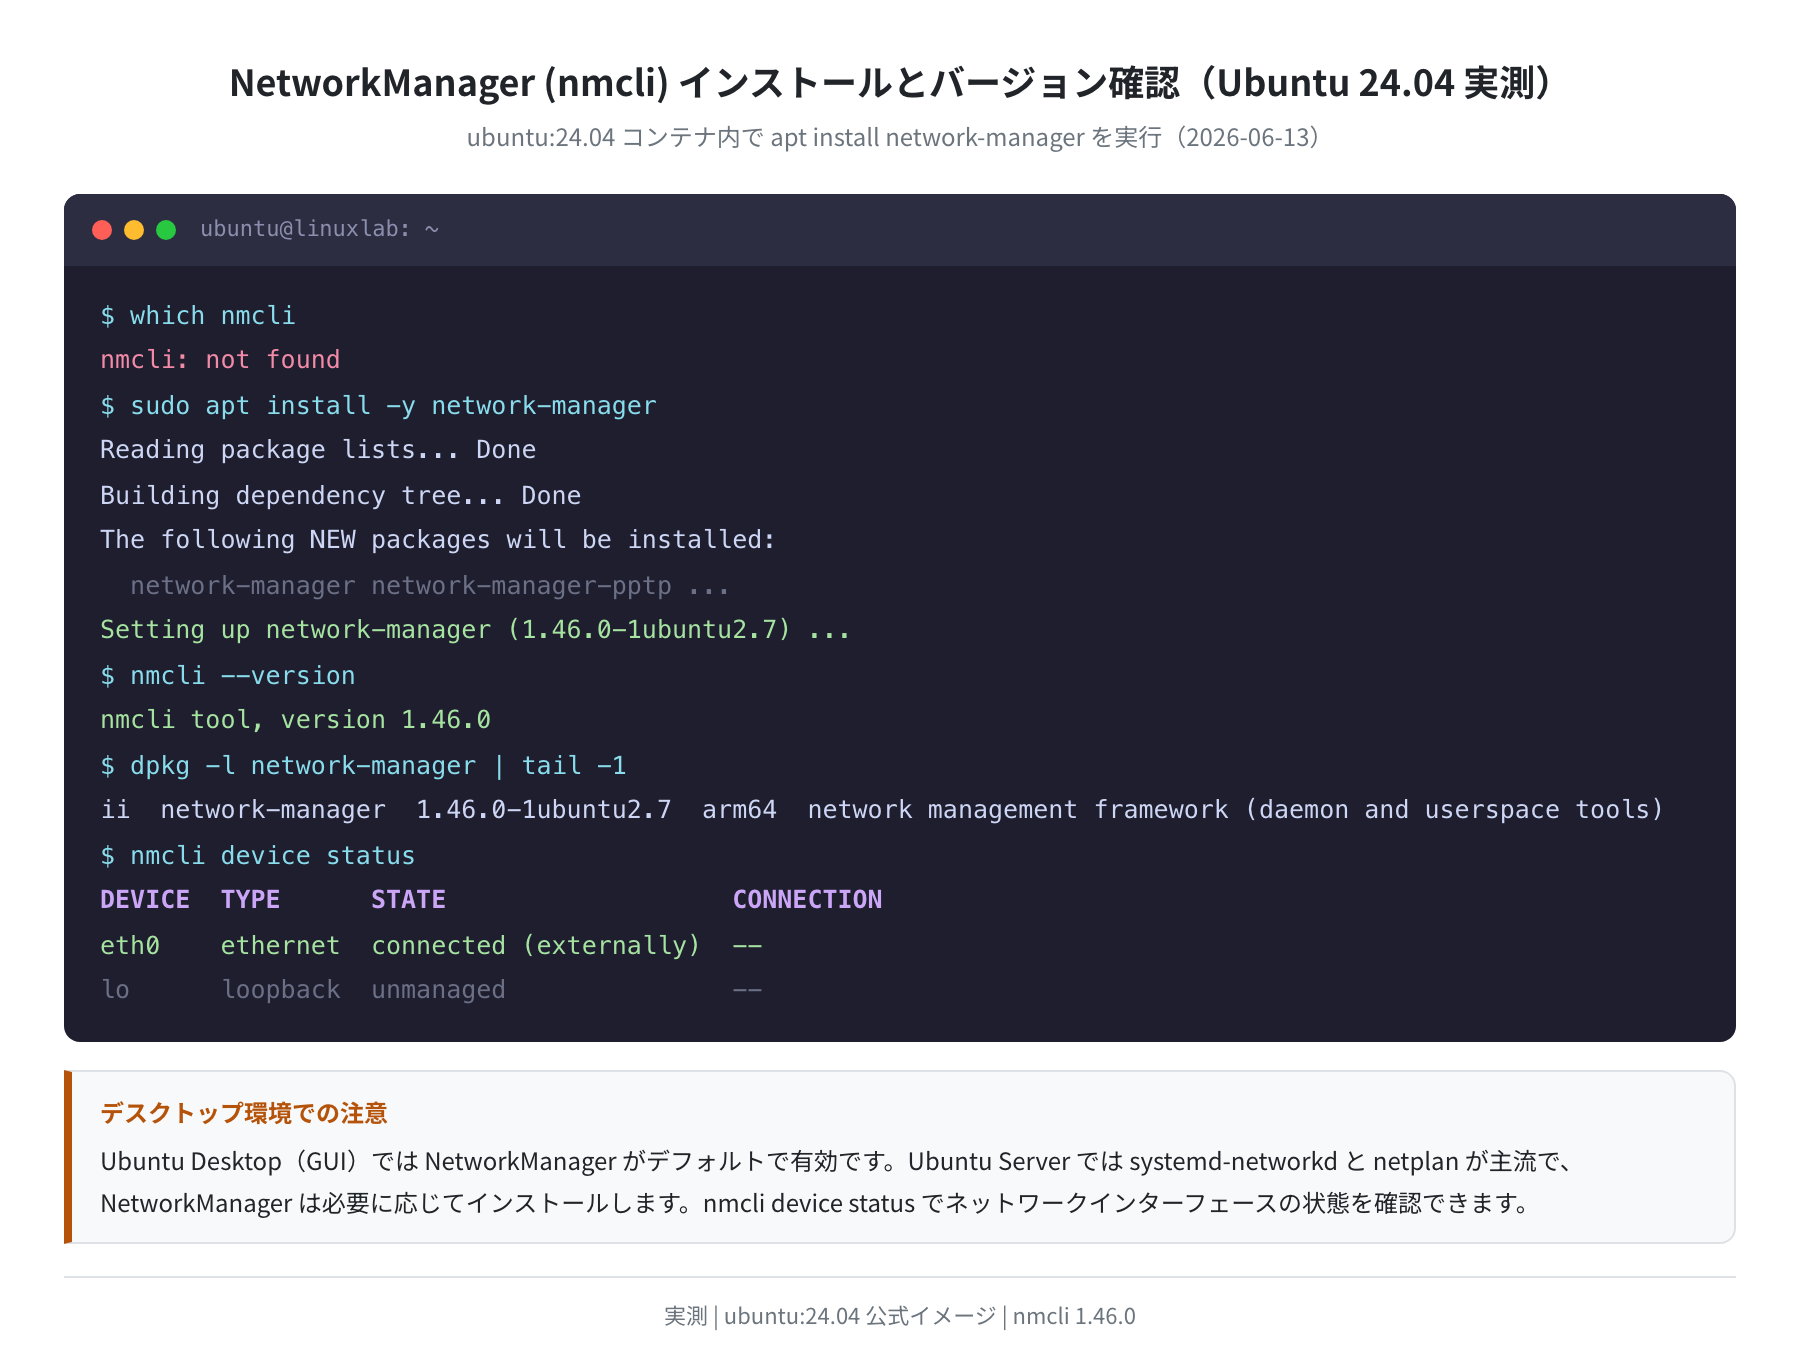The height and width of the screenshot is (1372, 1800).
Task: Click the 'ethernet' type cell
Action: point(280,945)
